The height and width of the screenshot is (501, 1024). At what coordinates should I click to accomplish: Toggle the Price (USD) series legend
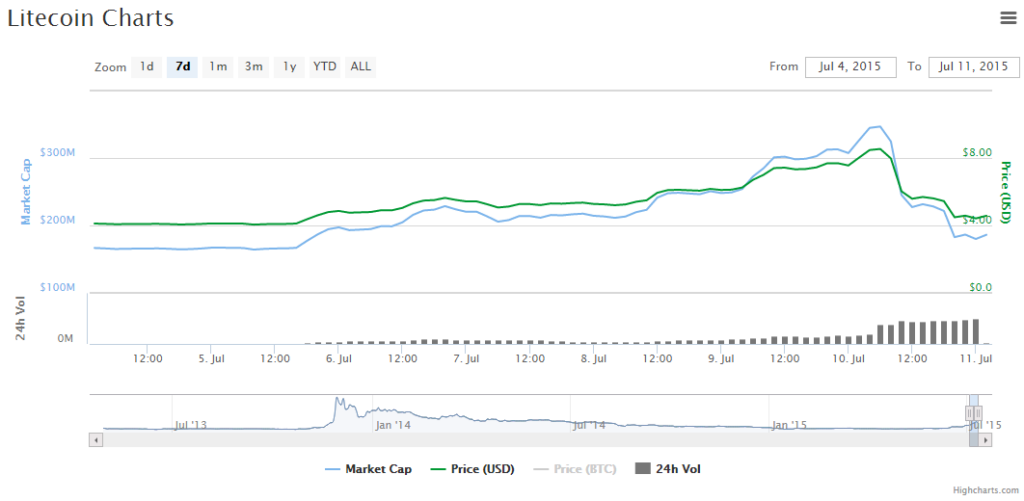point(473,469)
